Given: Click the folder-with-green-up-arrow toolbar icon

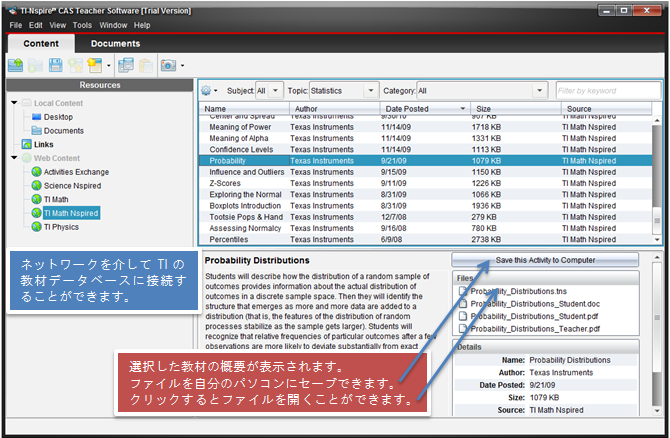Looking at the screenshot, I should point(16,65).
